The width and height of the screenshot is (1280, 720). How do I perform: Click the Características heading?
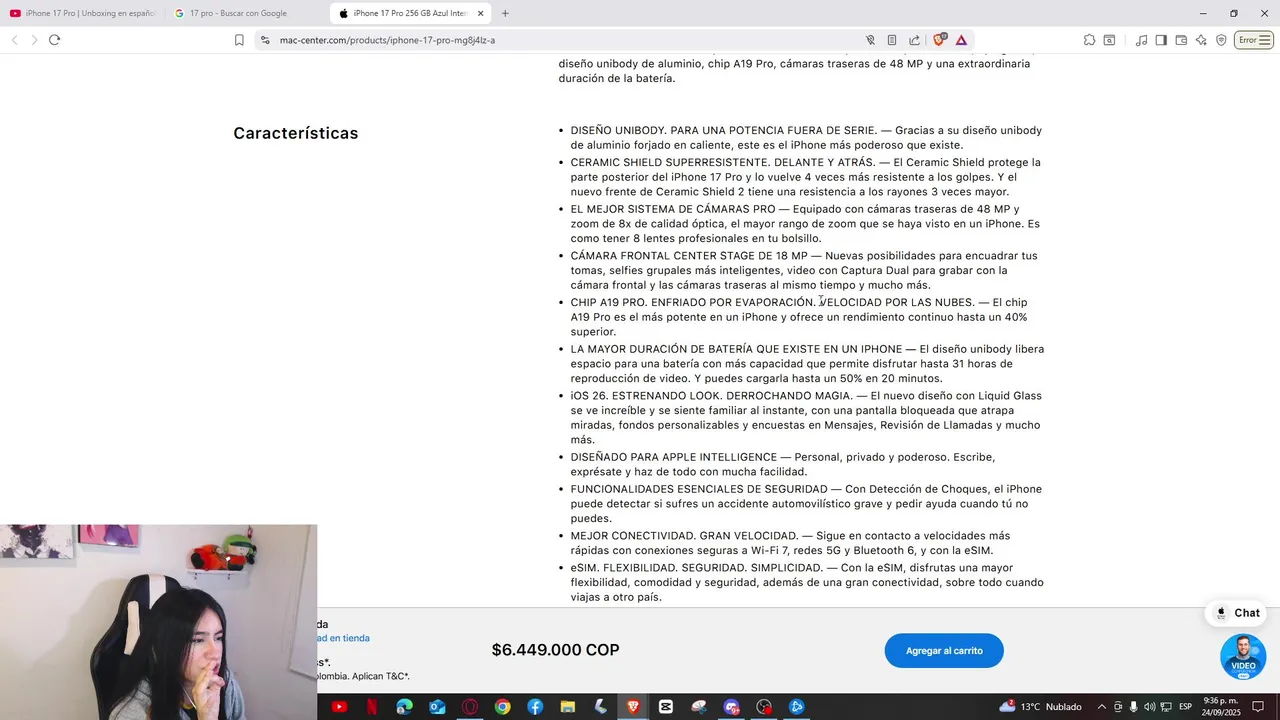296,133
